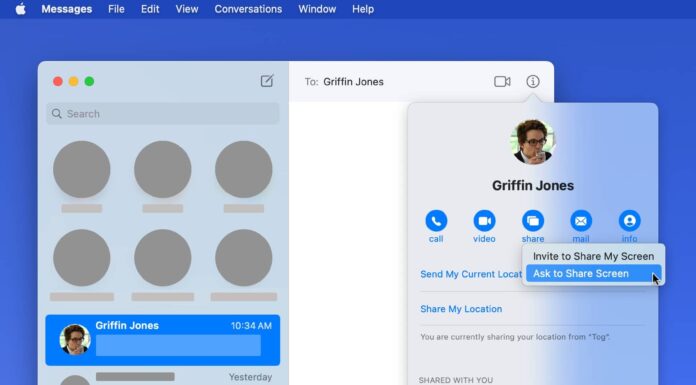Start a FaceTime video call from the toolbar
Screen dimensions: 696x385
[502, 82]
